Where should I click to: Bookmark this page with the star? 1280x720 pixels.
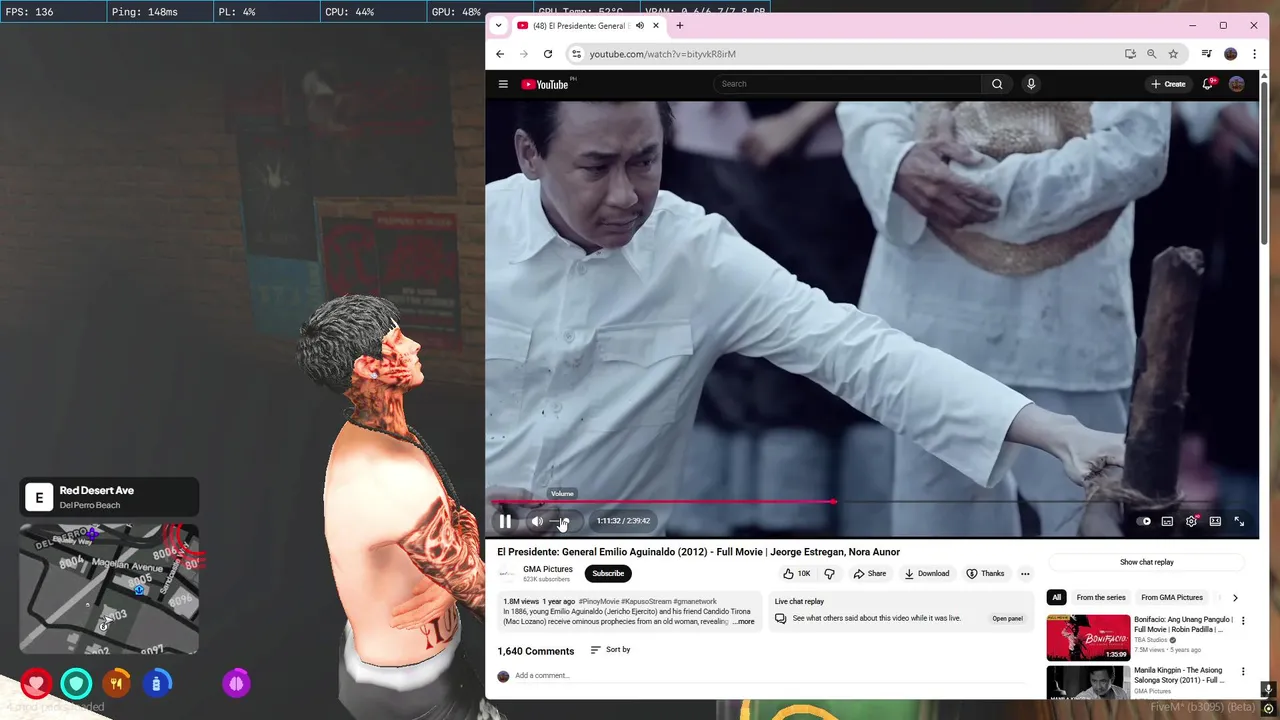(x=1173, y=54)
